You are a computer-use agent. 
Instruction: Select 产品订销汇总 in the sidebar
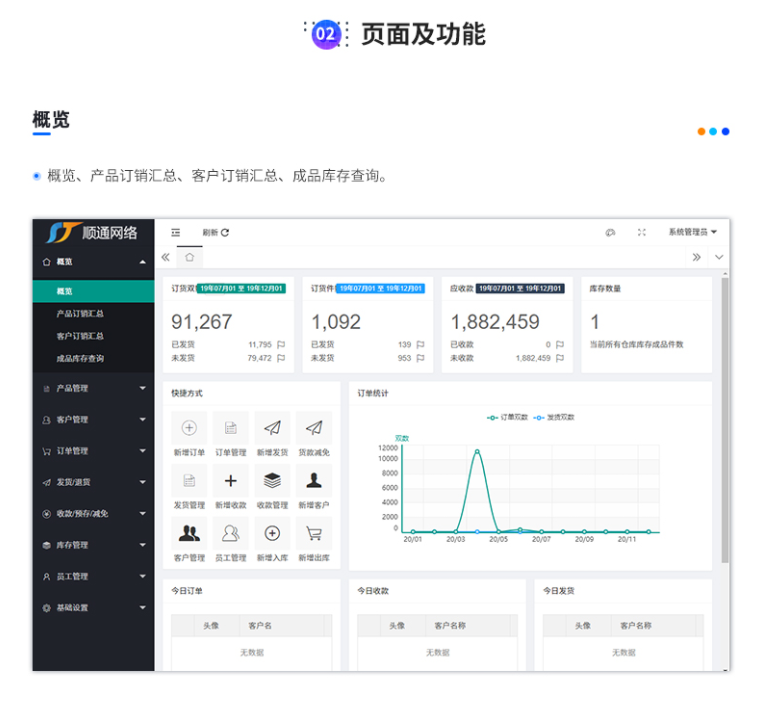pos(80,314)
